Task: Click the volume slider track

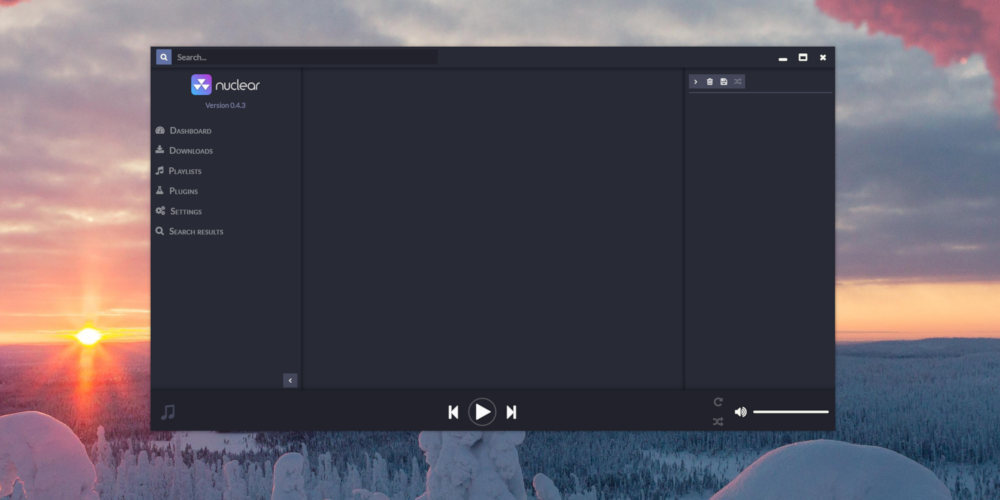Action: pyautogui.click(x=790, y=412)
